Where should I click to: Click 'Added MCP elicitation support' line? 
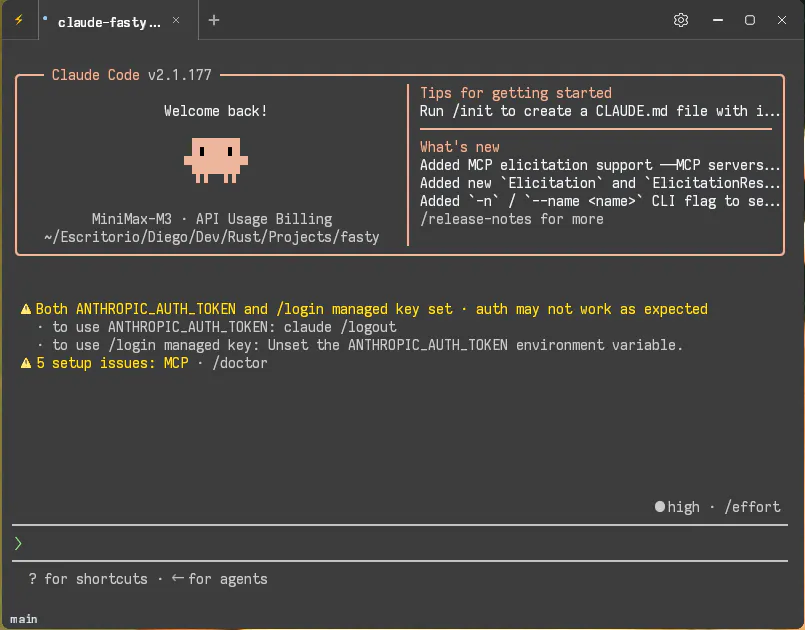[600, 165]
